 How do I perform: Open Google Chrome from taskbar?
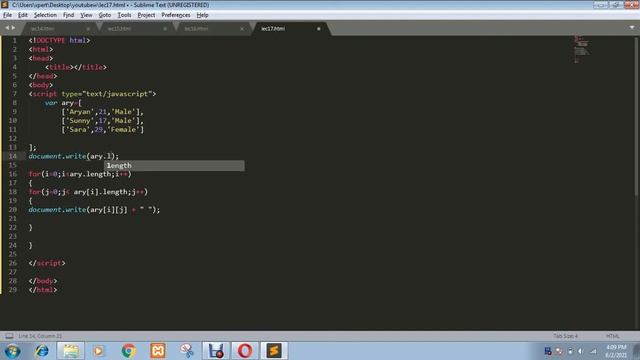[x=129, y=351]
